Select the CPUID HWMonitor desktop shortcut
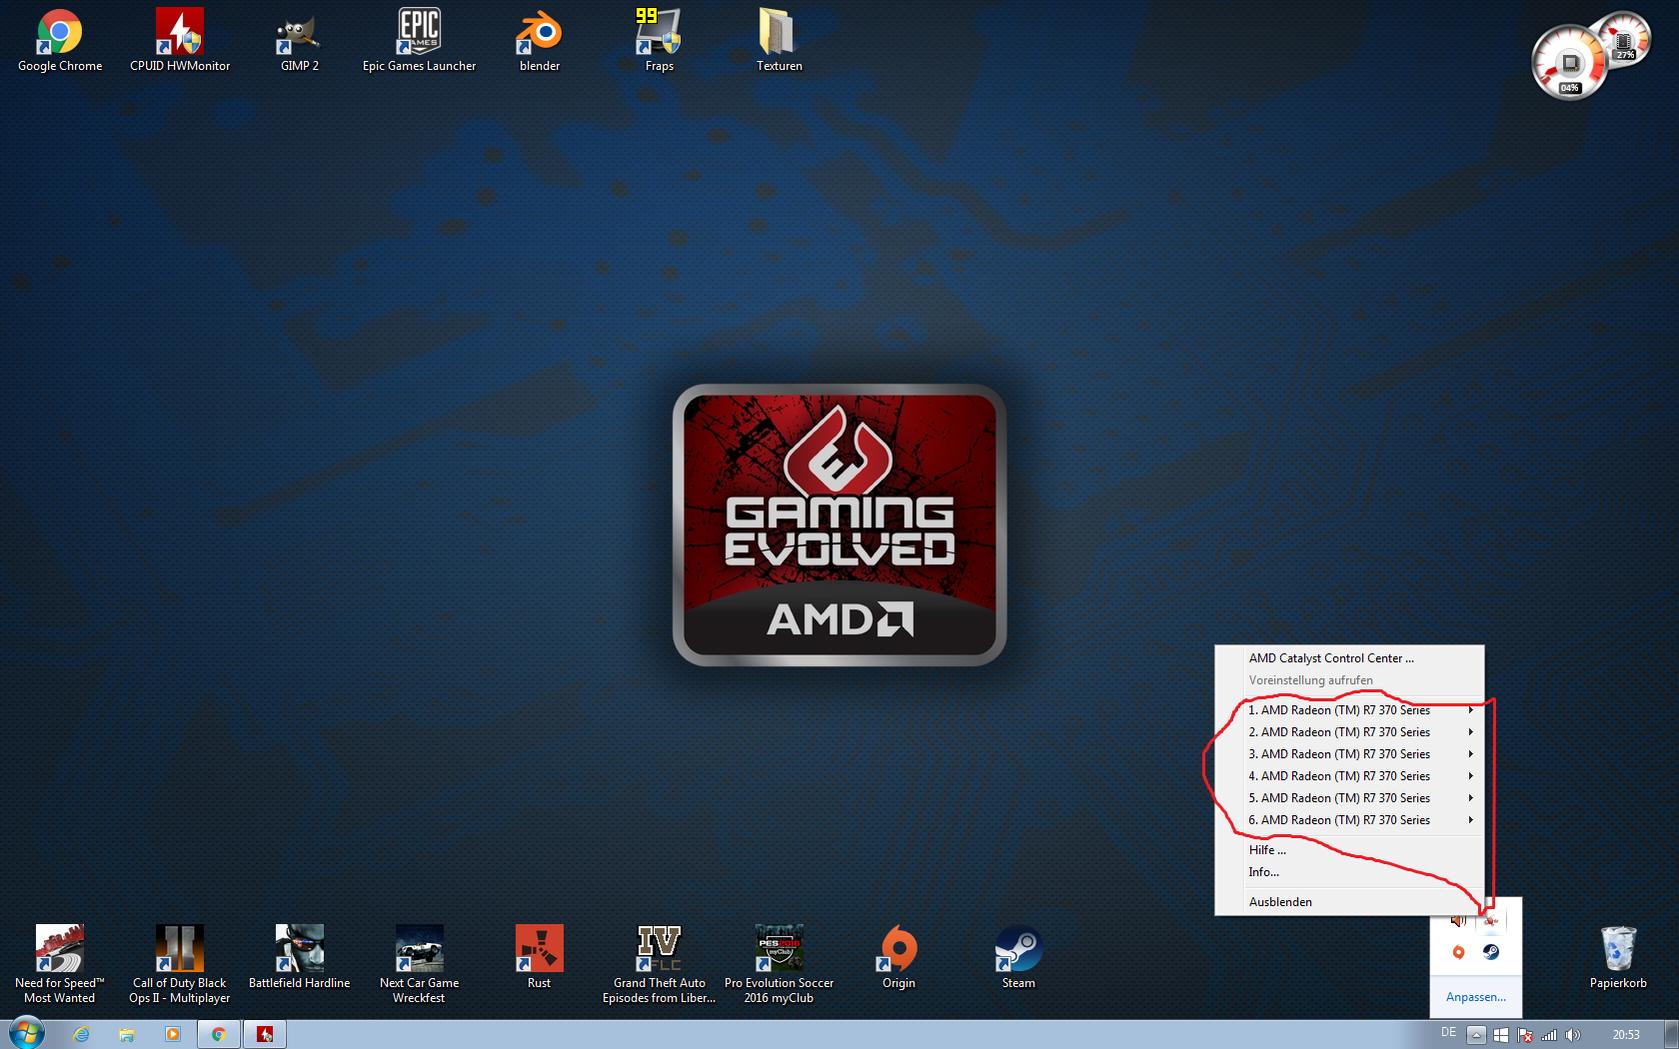 [180, 41]
